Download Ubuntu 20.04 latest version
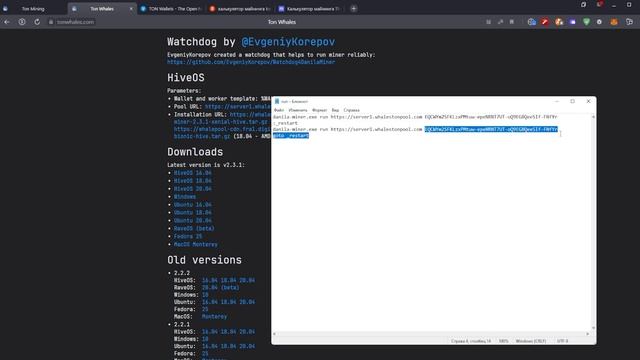 click(x=193, y=221)
